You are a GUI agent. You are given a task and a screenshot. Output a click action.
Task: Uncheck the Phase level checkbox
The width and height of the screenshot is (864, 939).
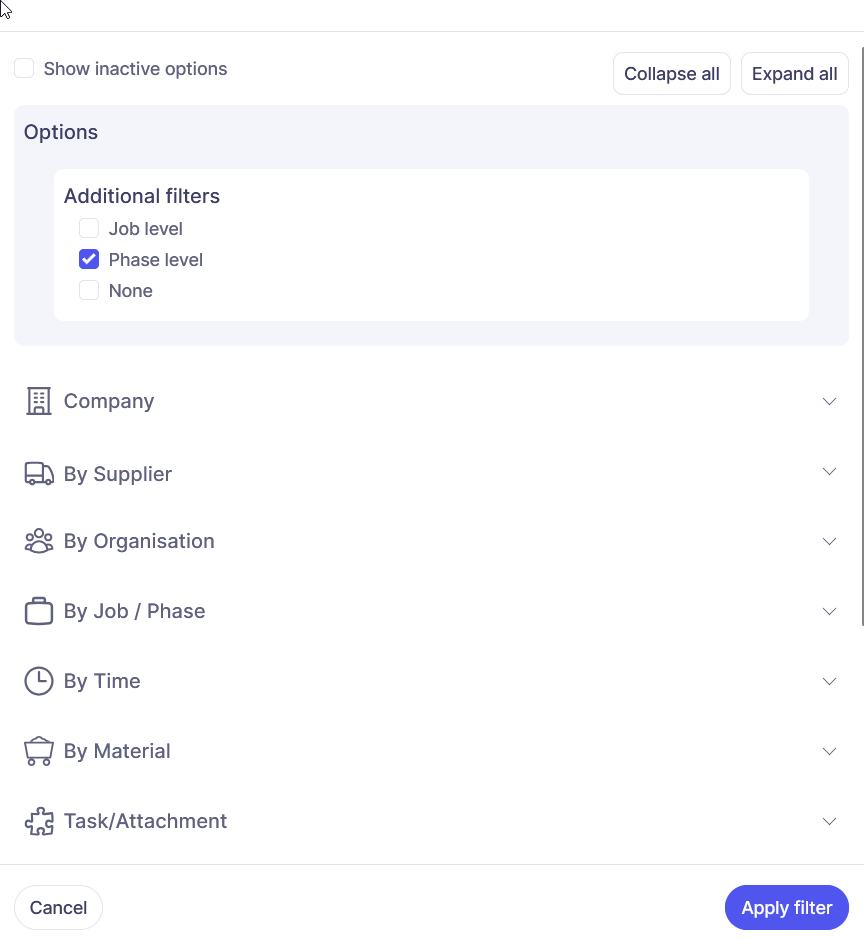pyautogui.click(x=89, y=259)
